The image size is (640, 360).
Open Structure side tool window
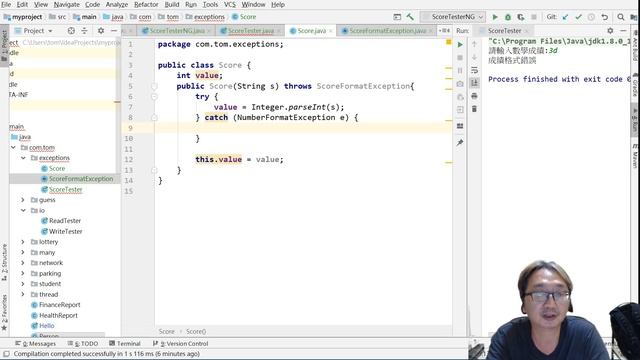tap(4, 262)
